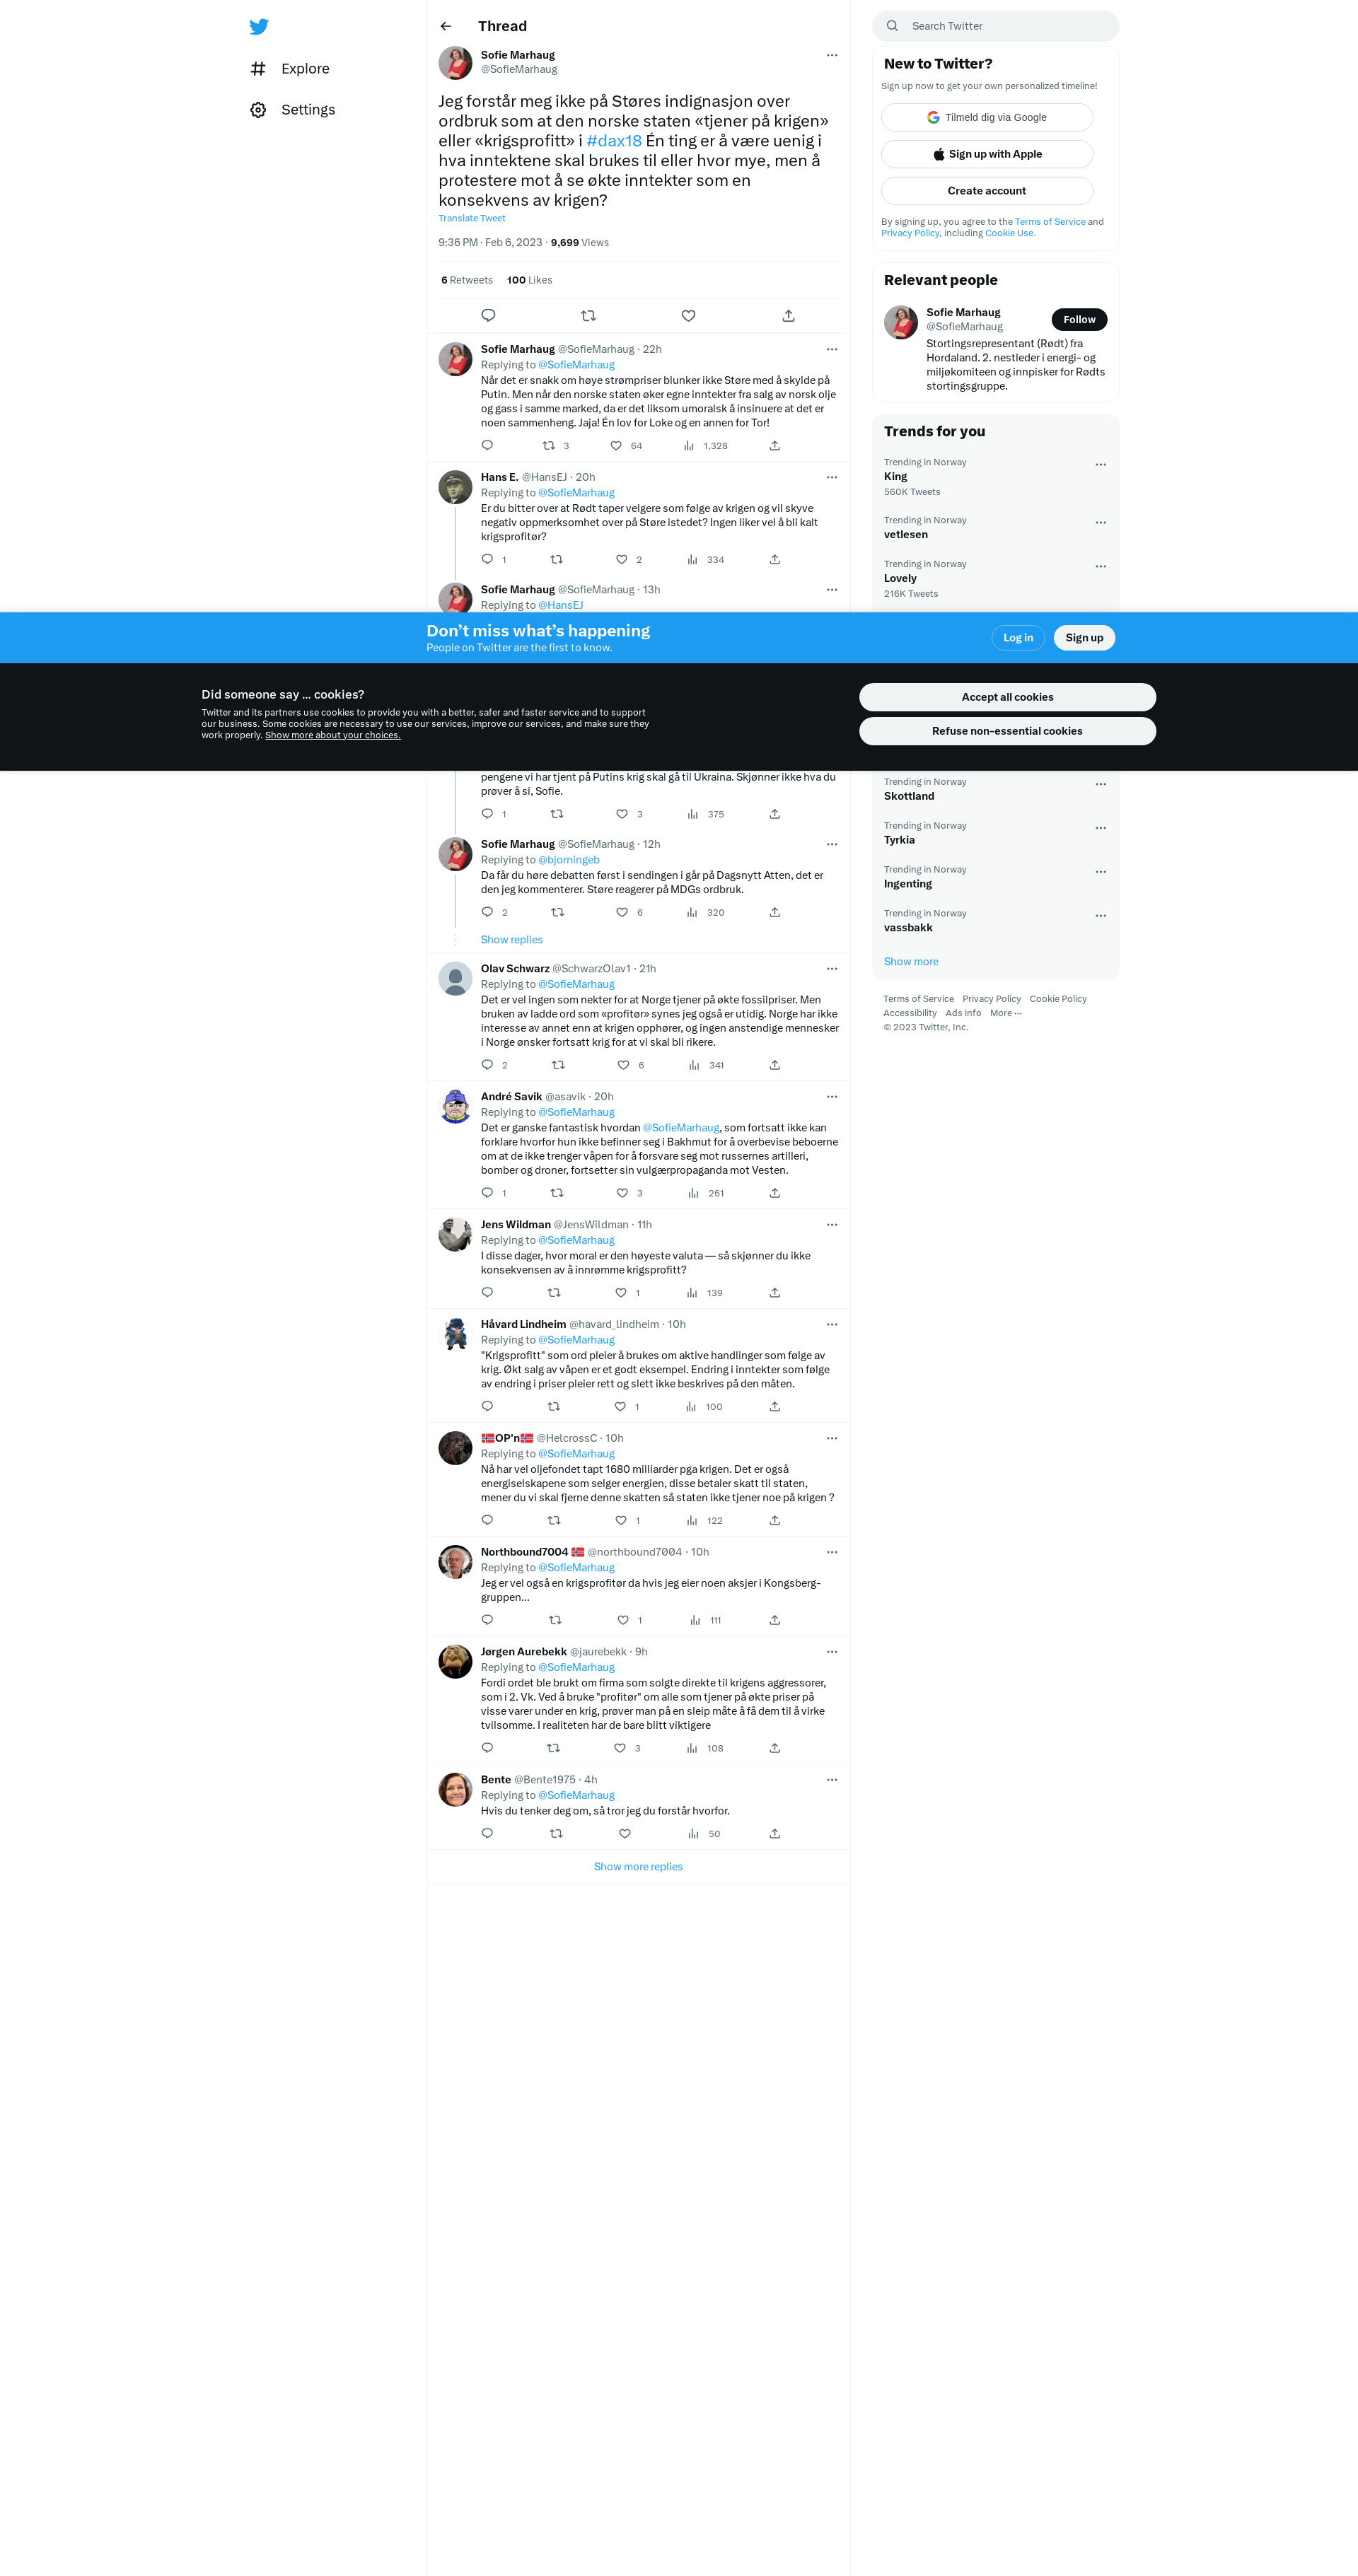Open options for Lovely trend
The height and width of the screenshot is (2576, 1358).
tap(1100, 567)
